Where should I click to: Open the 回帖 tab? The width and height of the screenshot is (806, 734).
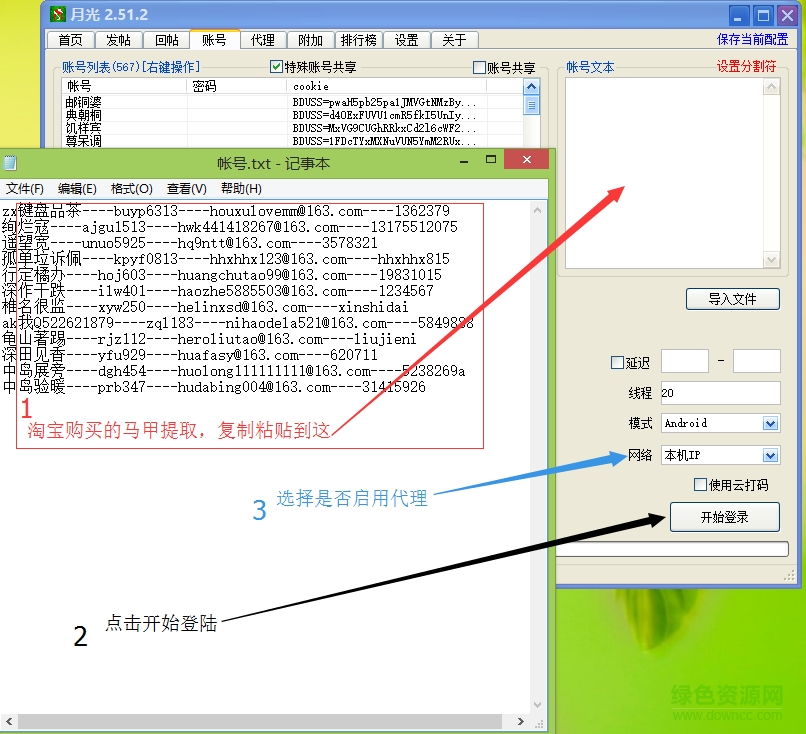point(167,40)
